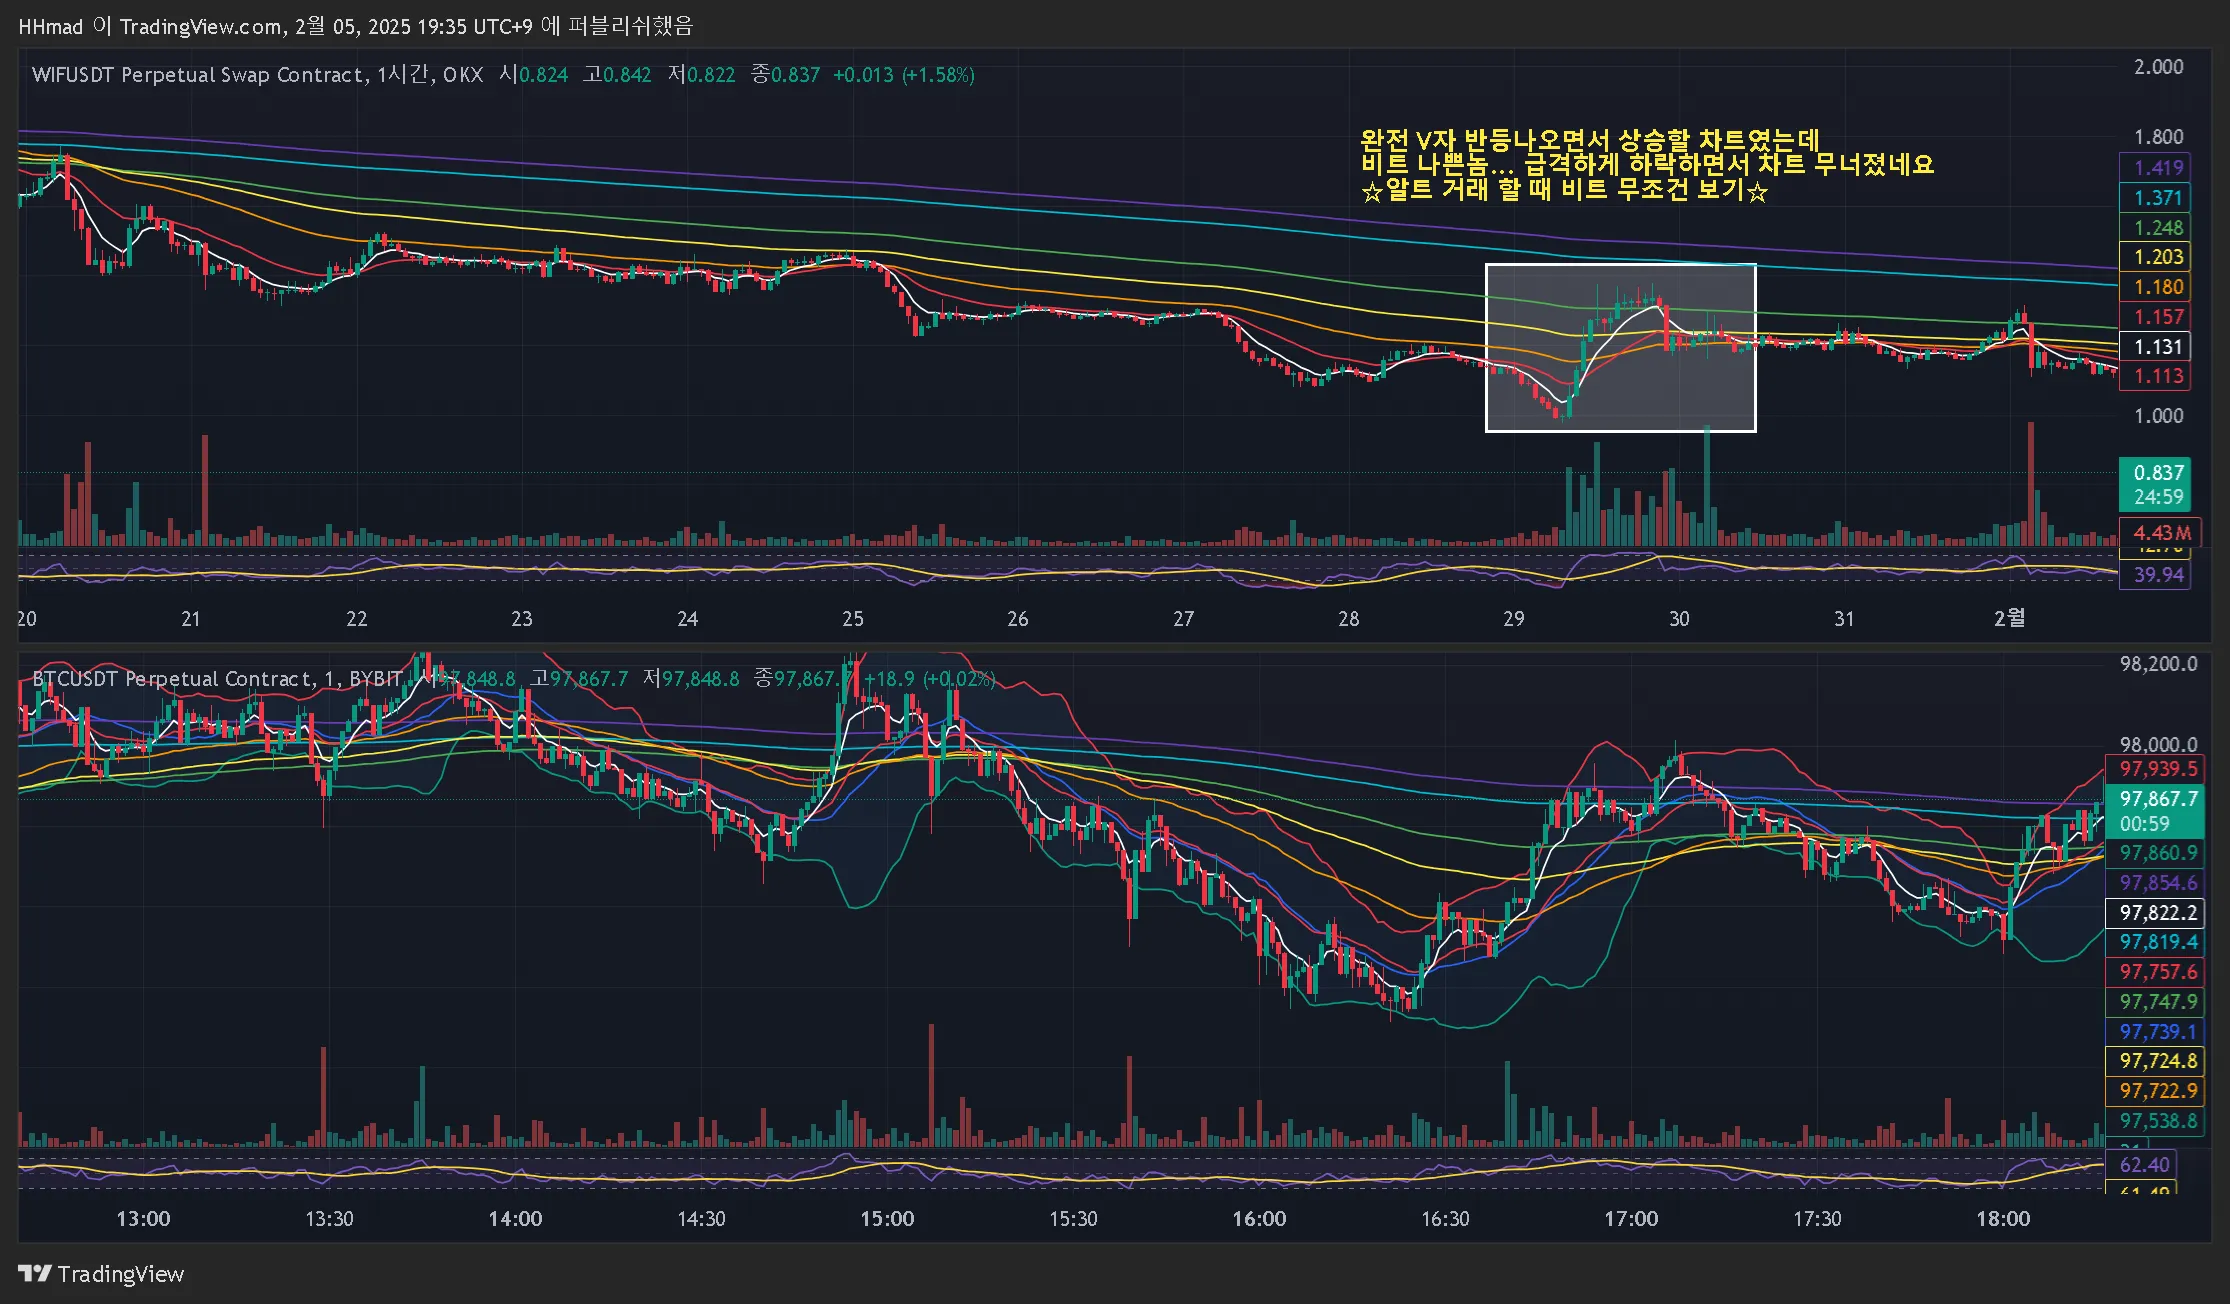Click the yellow Korean annotation text on WIF chart
The width and height of the screenshot is (2230, 1304).
click(x=1647, y=165)
